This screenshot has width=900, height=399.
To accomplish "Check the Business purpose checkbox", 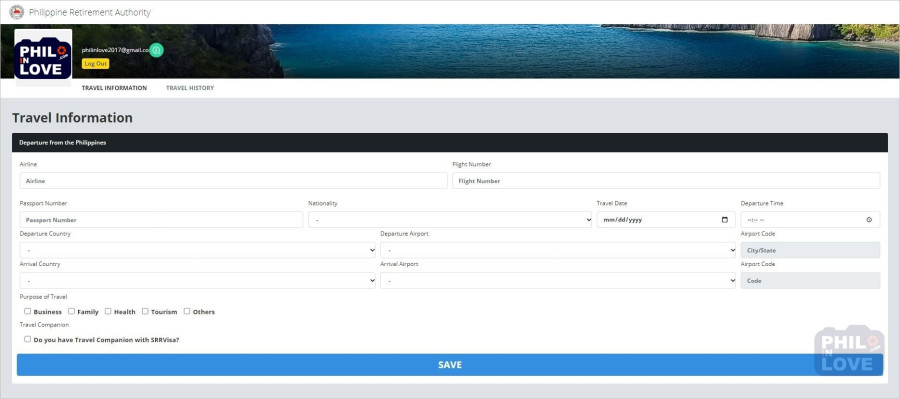I will point(28,311).
